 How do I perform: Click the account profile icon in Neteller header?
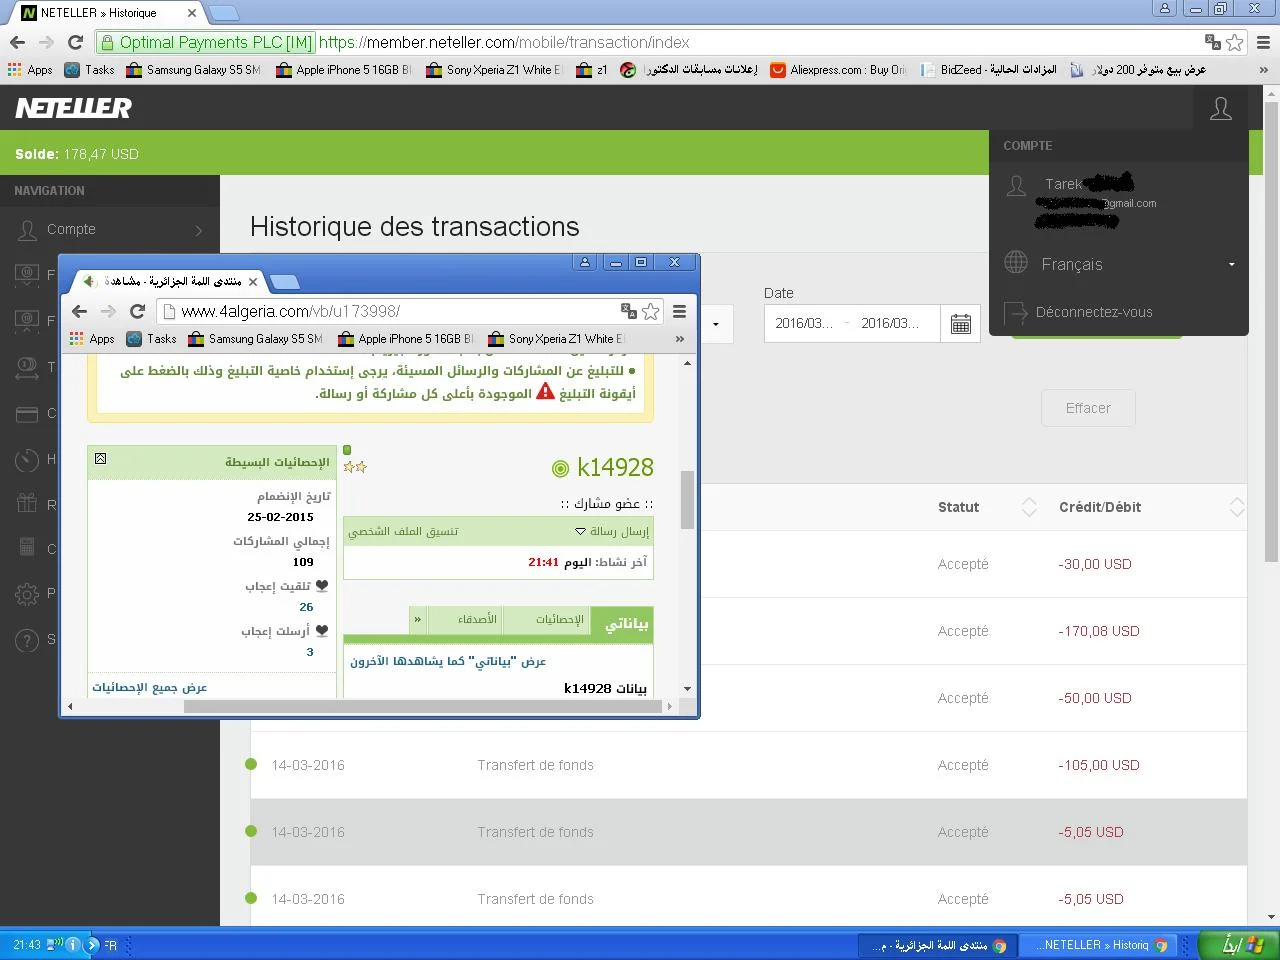click(x=1220, y=108)
